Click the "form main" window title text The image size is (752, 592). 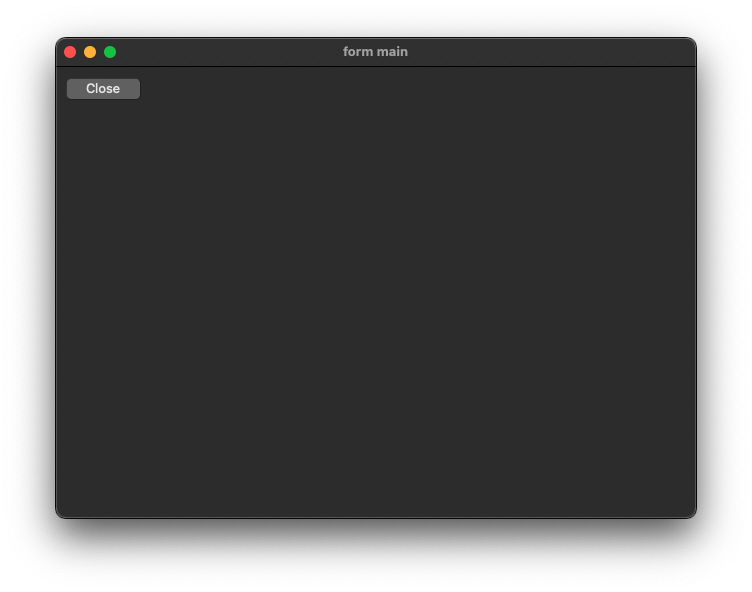tap(375, 52)
